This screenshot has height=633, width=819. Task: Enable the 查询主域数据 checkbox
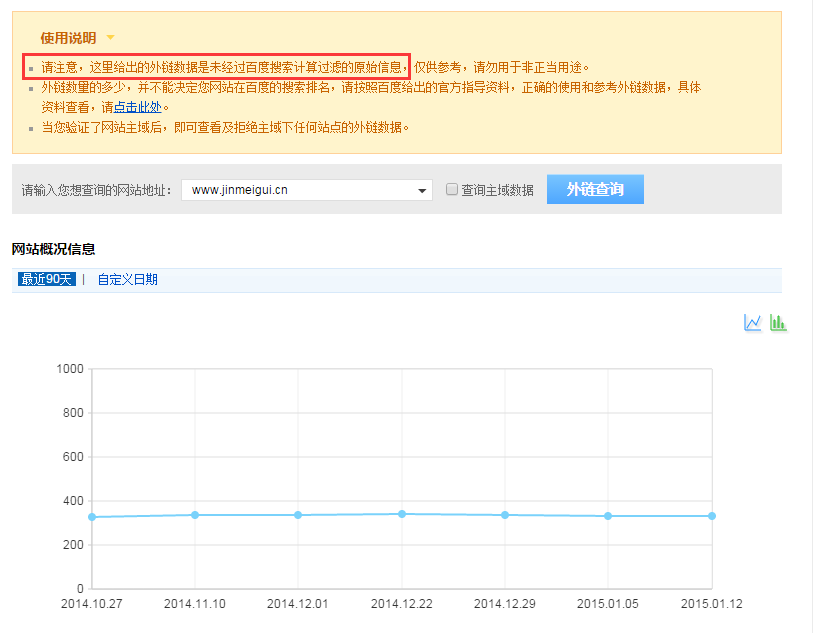[x=452, y=189]
